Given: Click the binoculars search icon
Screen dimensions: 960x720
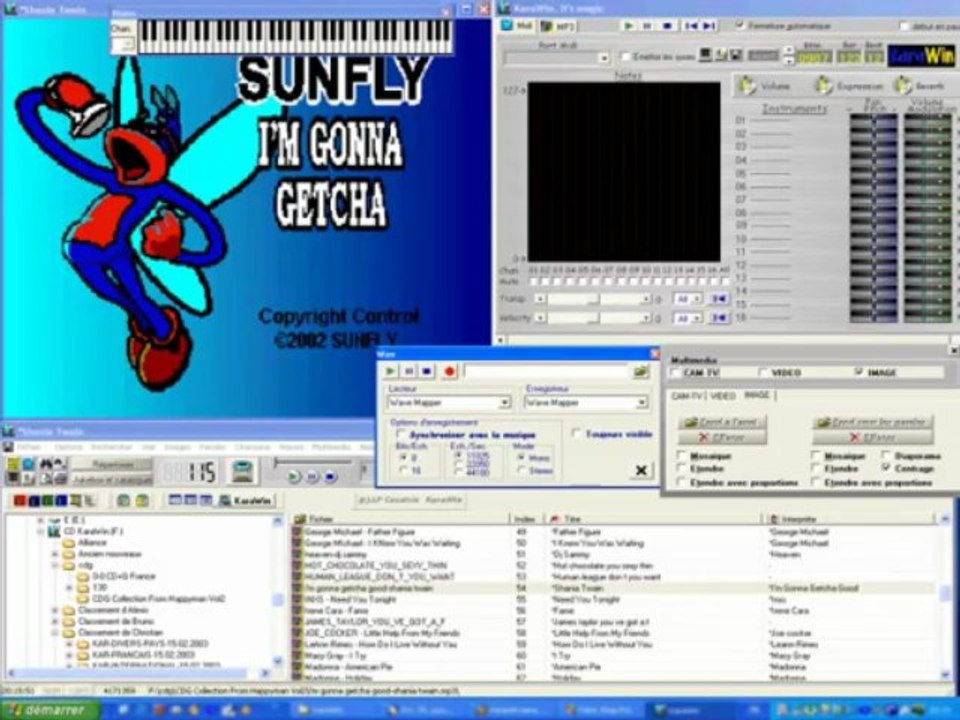Looking at the screenshot, I should pyautogui.click(x=46, y=464).
